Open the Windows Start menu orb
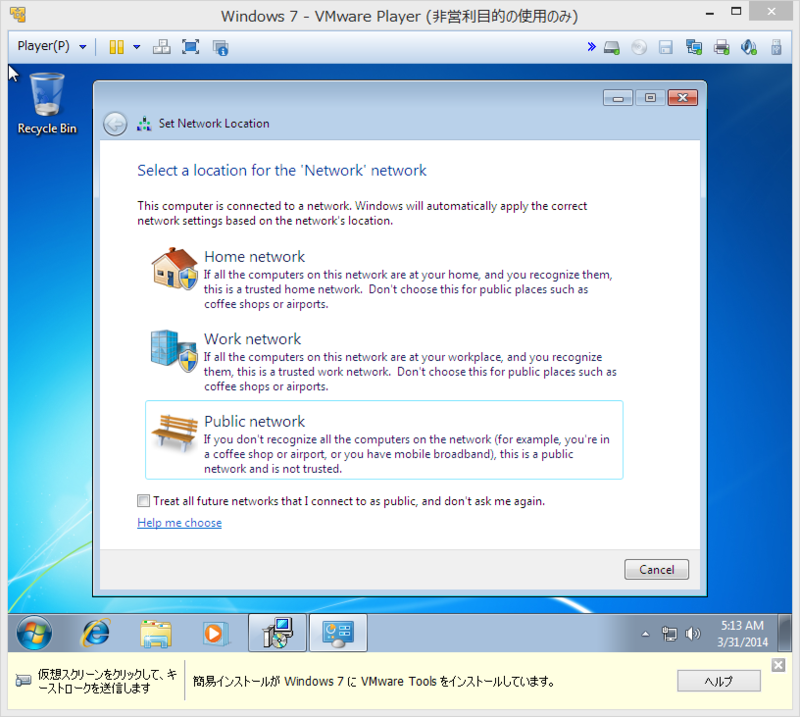 pyautogui.click(x=34, y=633)
